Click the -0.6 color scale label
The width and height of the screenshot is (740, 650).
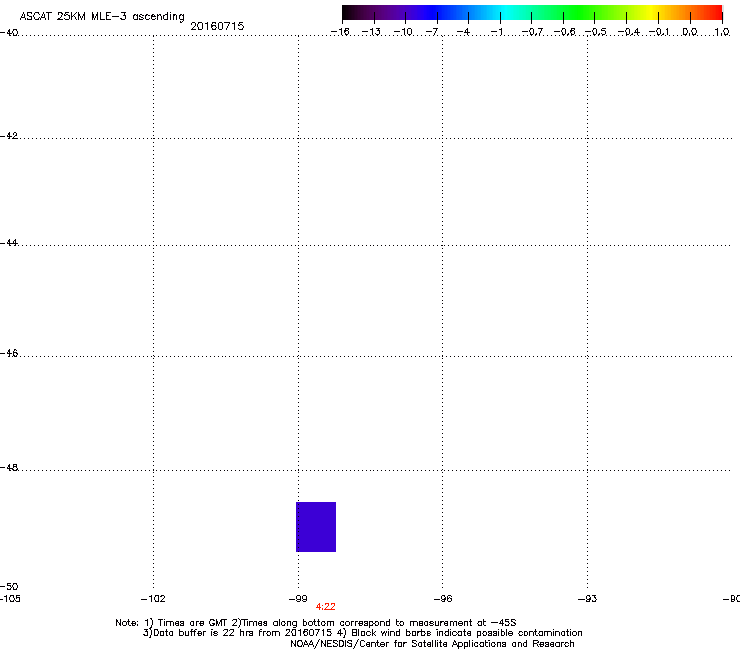pos(564,32)
